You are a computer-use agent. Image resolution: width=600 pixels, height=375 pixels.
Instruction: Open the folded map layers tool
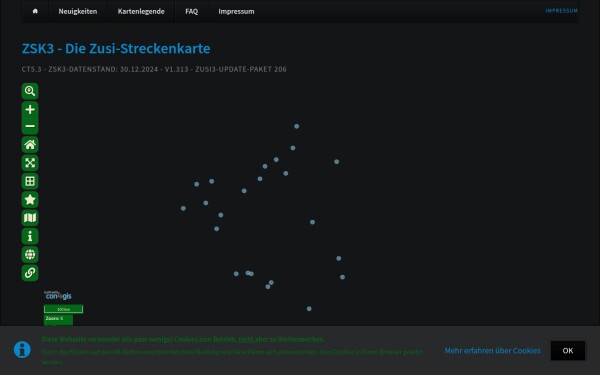(30, 218)
